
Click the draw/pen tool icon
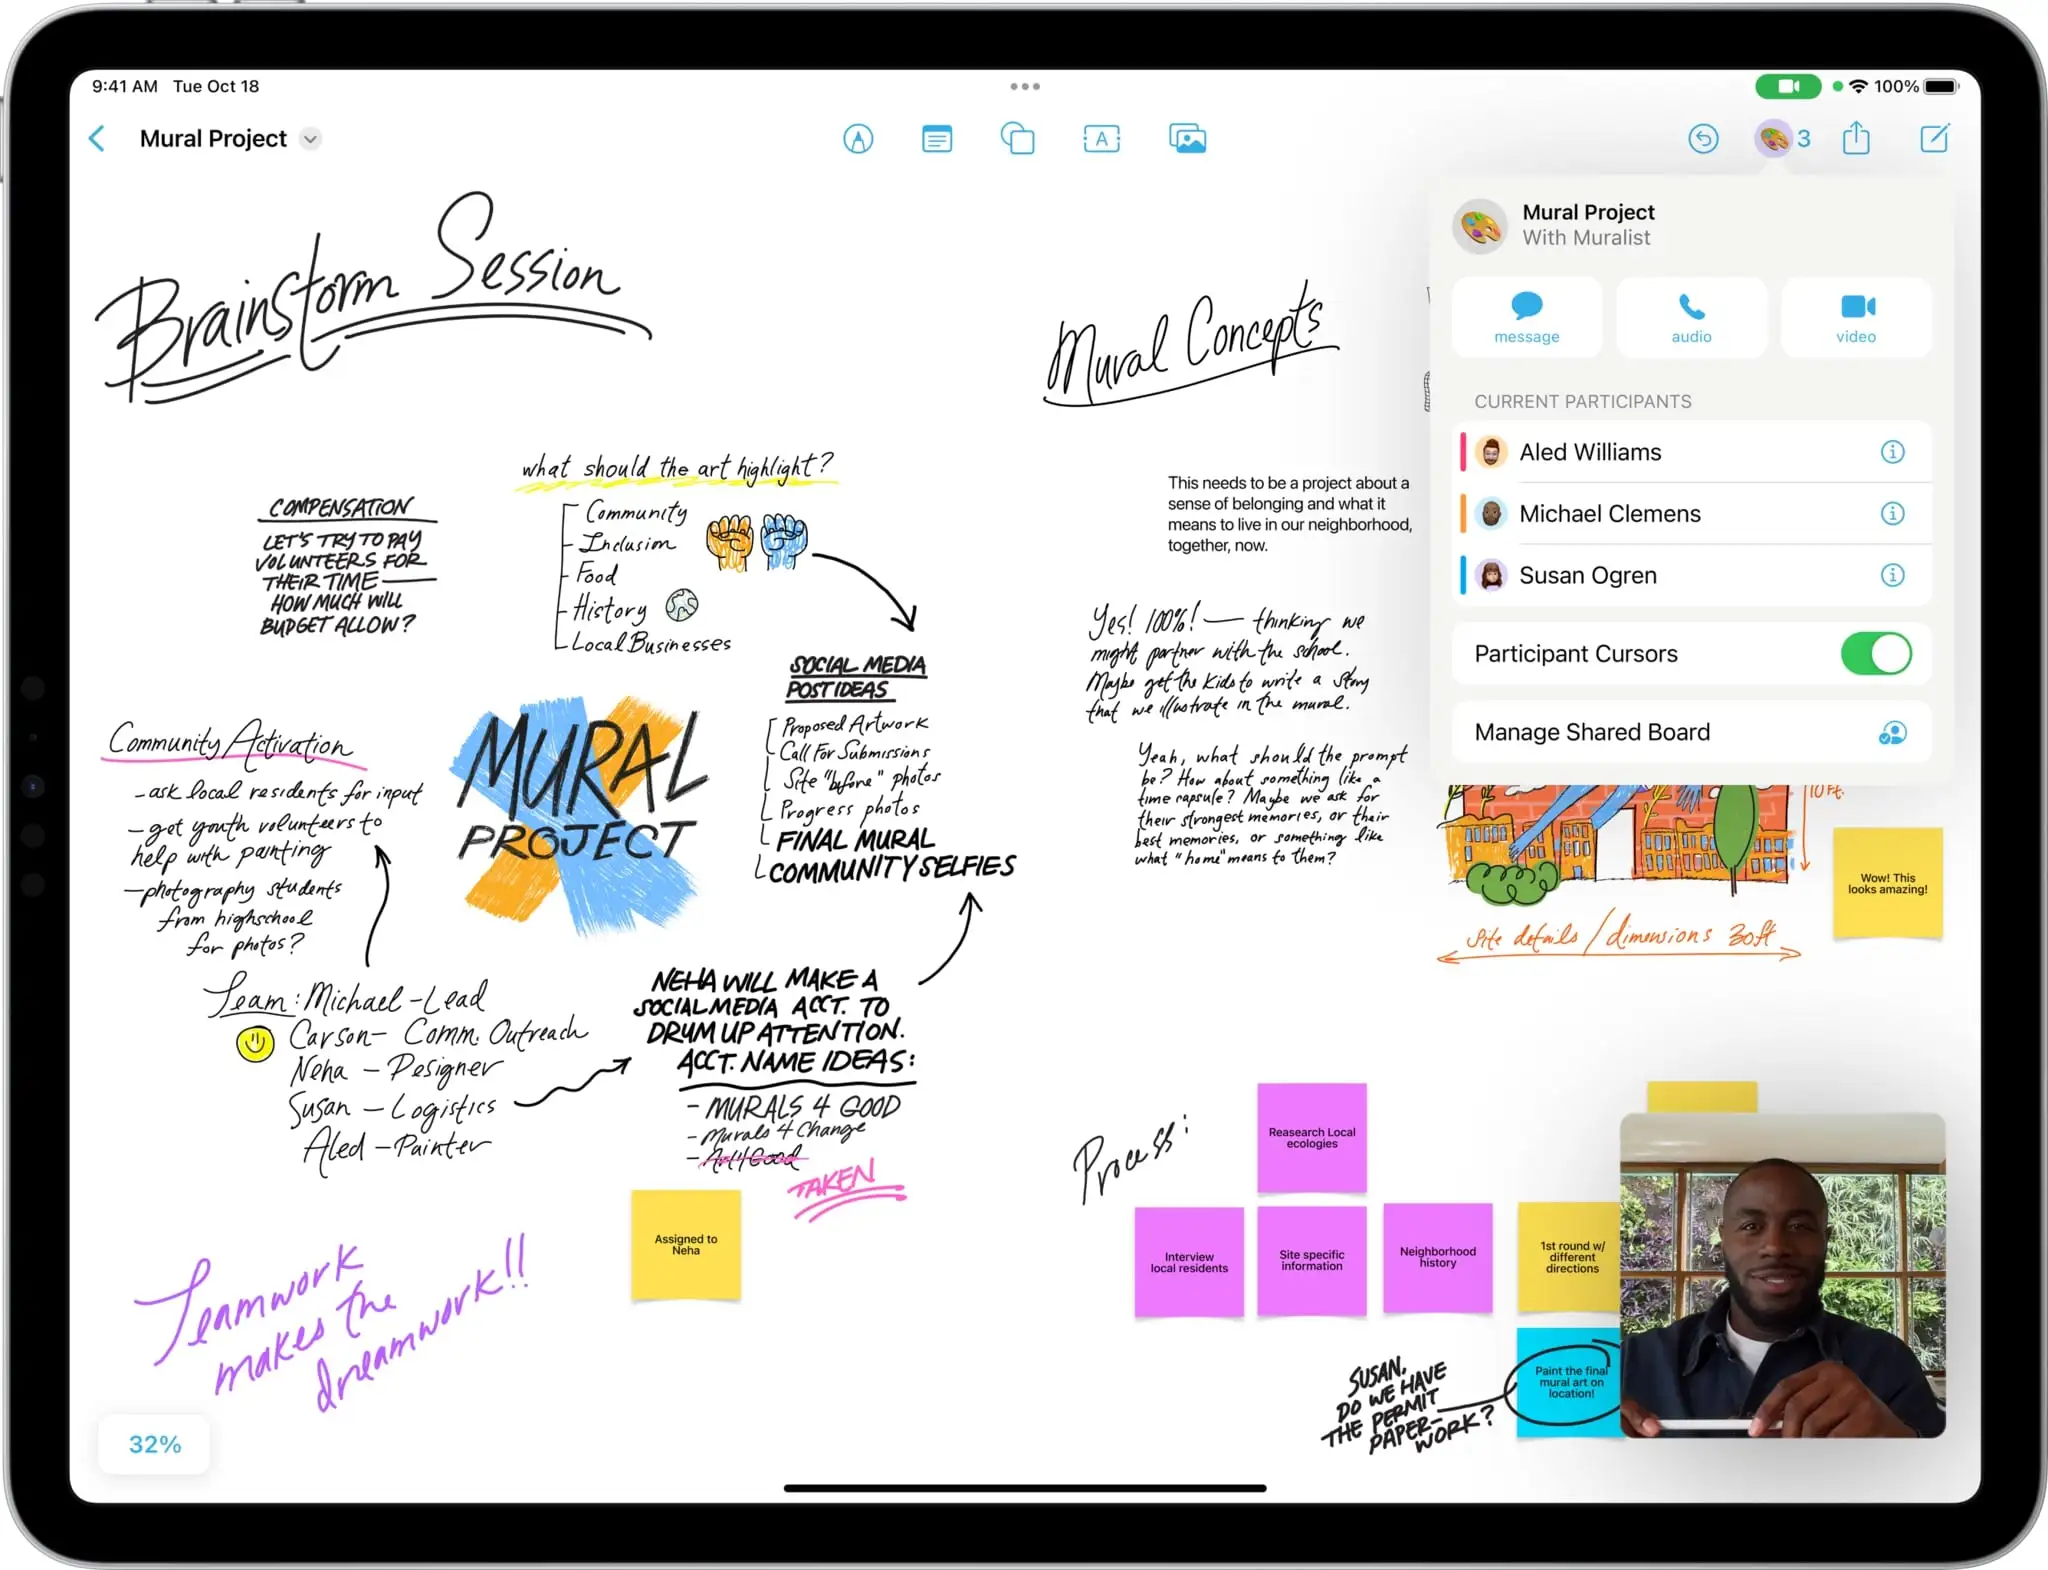(x=859, y=137)
